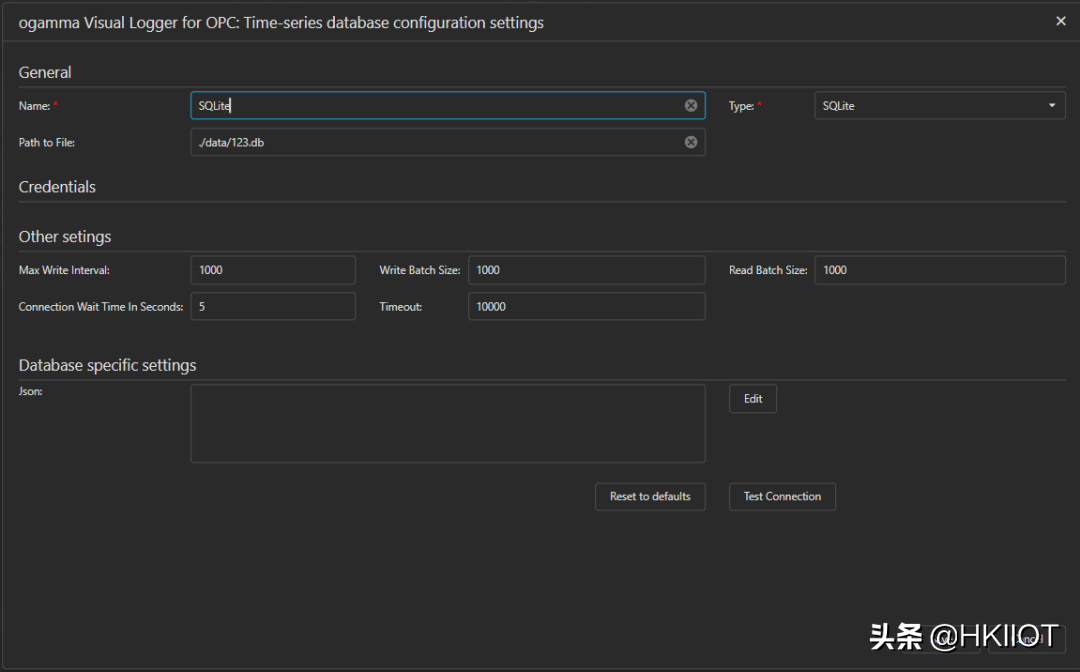Image resolution: width=1080 pixels, height=672 pixels.
Task: Click the Path to File label
Action: pyautogui.click(x=47, y=143)
